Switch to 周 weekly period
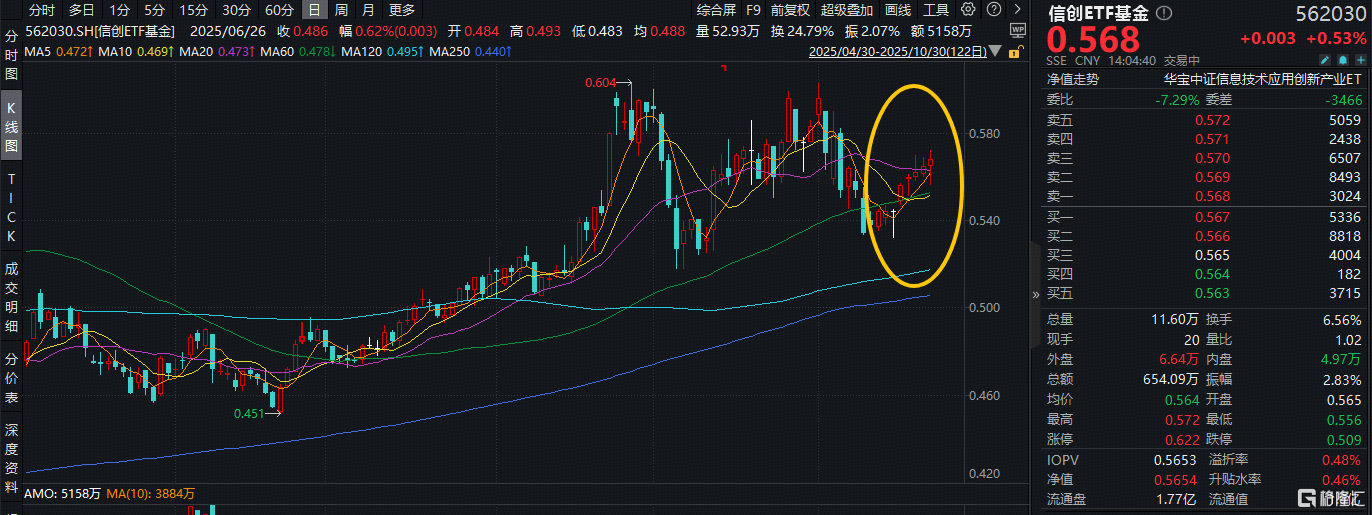Viewport: 1372px width, 515px height. pos(342,10)
